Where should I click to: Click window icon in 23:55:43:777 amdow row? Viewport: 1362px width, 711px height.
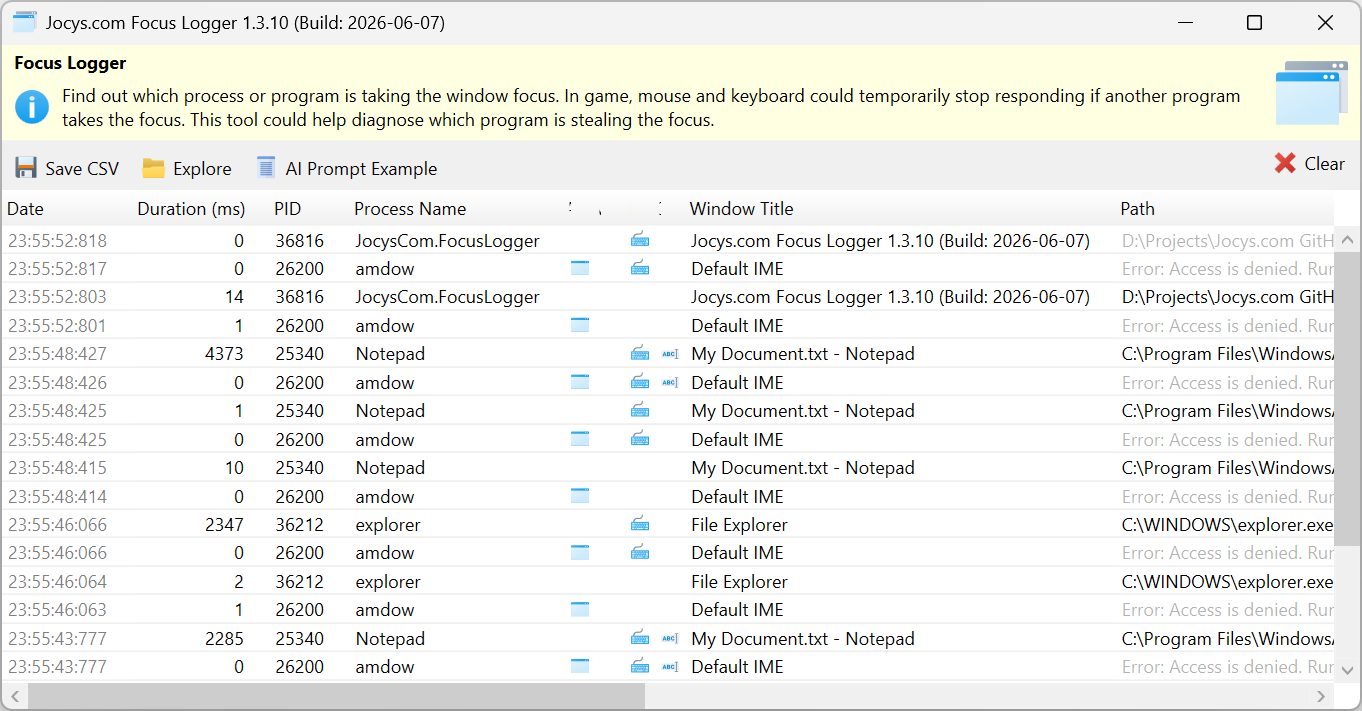click(580, 666)
